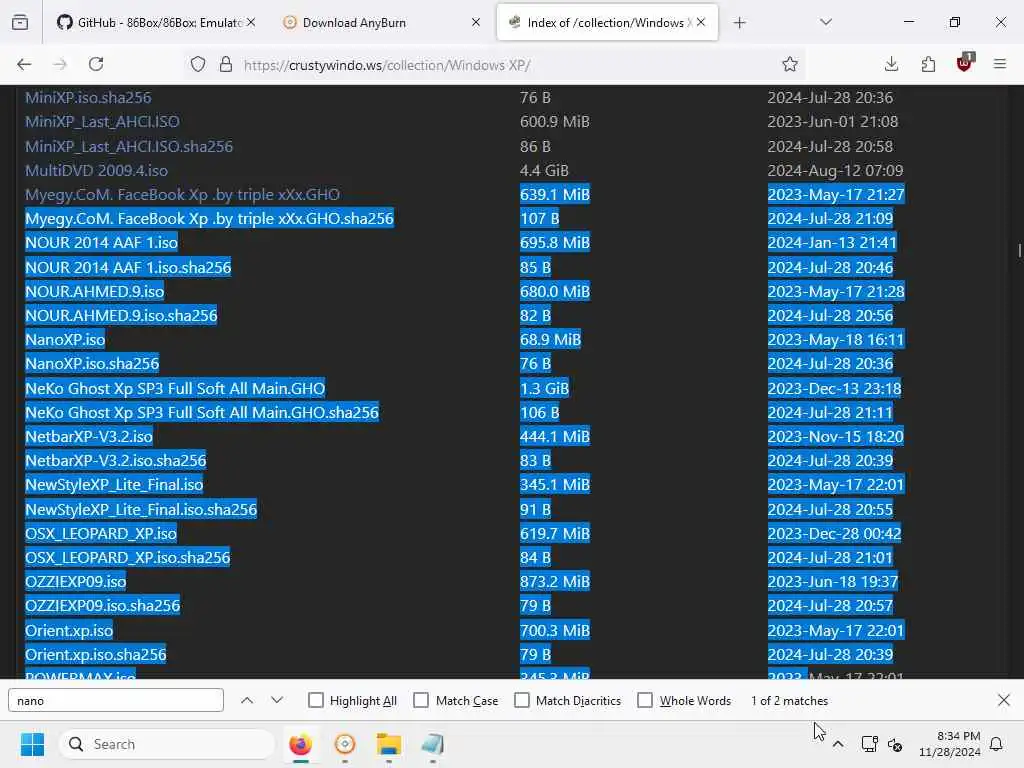Download MultiDVD 2009.4.iso
Image resolution: width=1024 pixels, height=768 pixels.
(x=96, y=170)
